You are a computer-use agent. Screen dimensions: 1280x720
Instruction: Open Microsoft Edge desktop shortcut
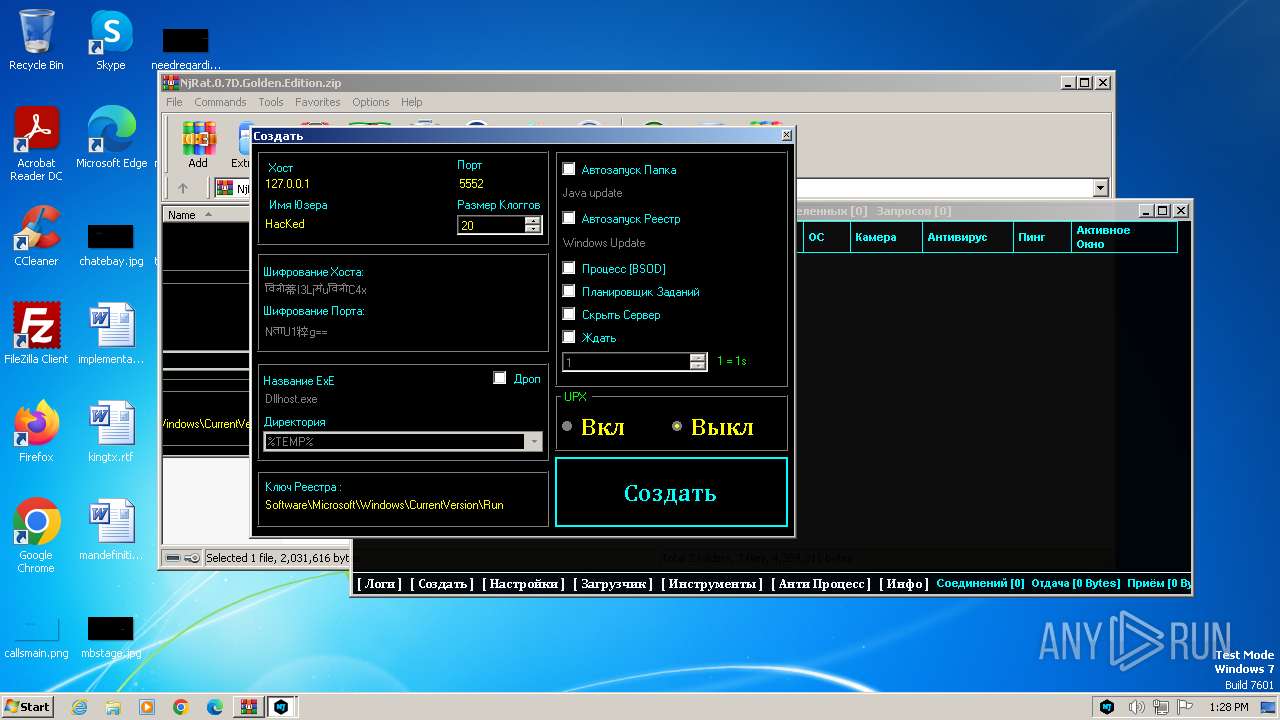coord(111,138)
